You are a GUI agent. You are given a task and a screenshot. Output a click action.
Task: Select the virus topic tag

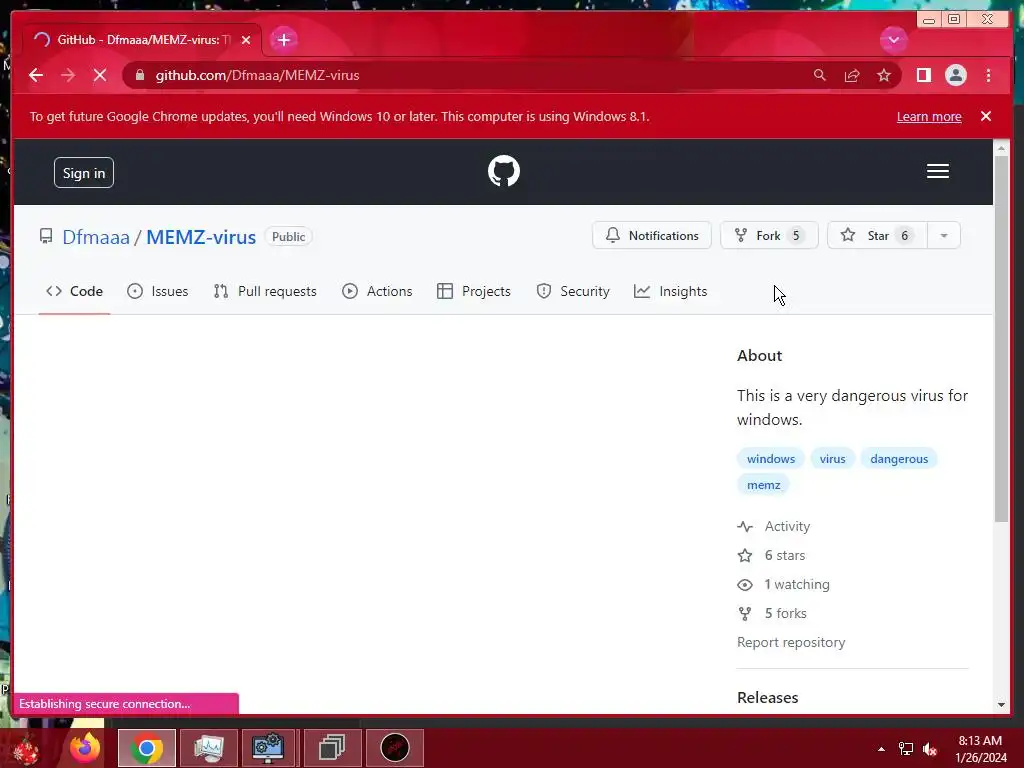click(x=833, y=458)
